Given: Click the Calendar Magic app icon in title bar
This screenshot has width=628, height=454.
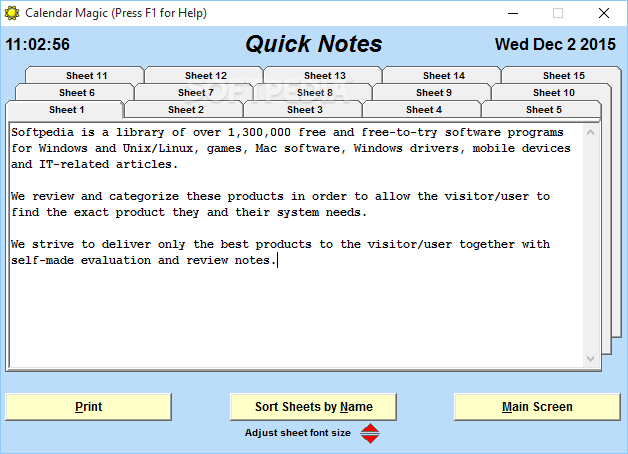Looking at the screenshot, I should (12, 13).
